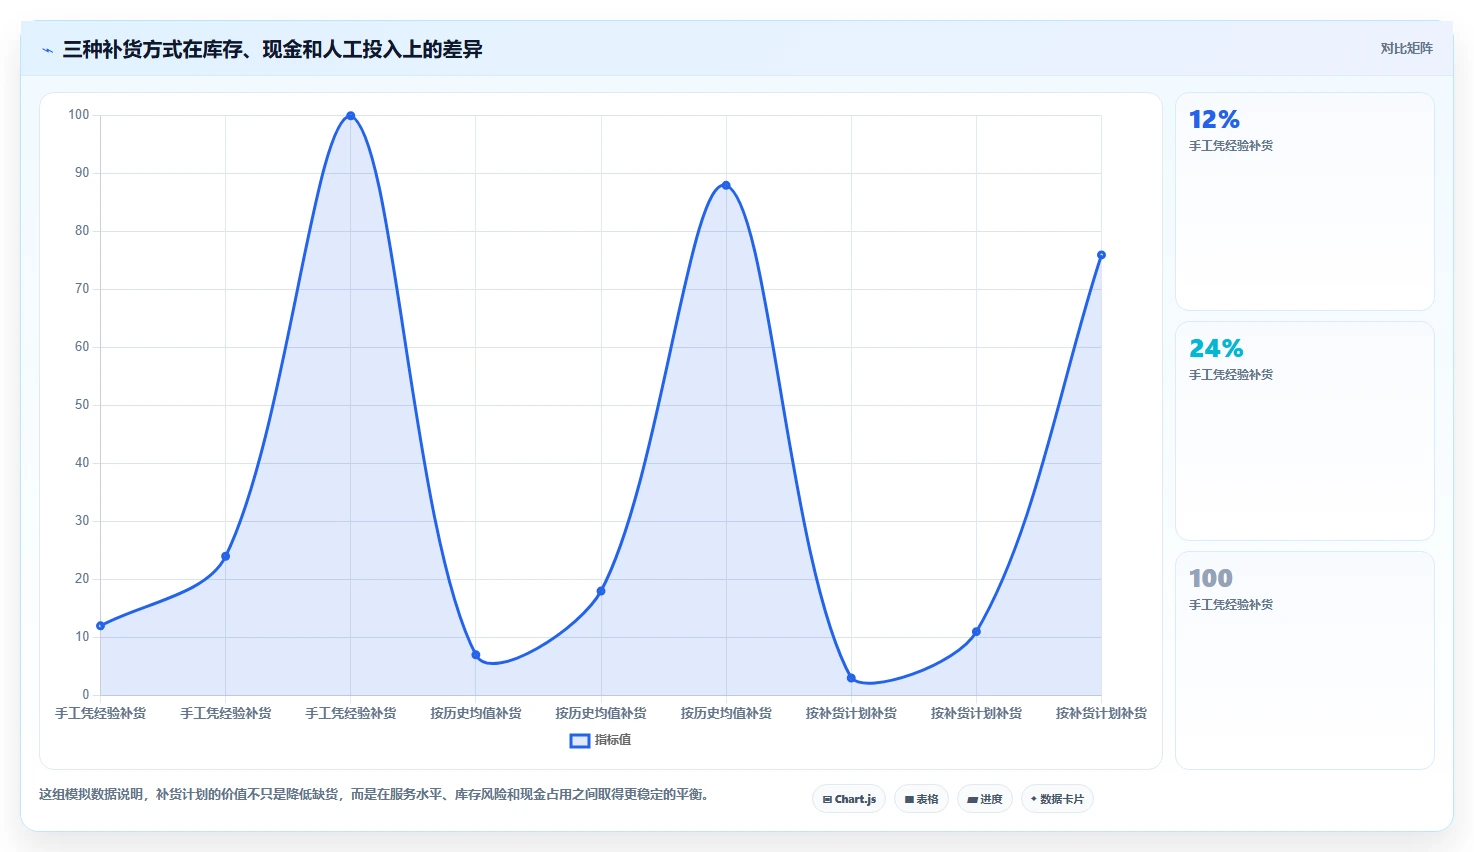
Task: Click the chart data point at value 12
Action: pyautogui.click(x=100, y=626)
